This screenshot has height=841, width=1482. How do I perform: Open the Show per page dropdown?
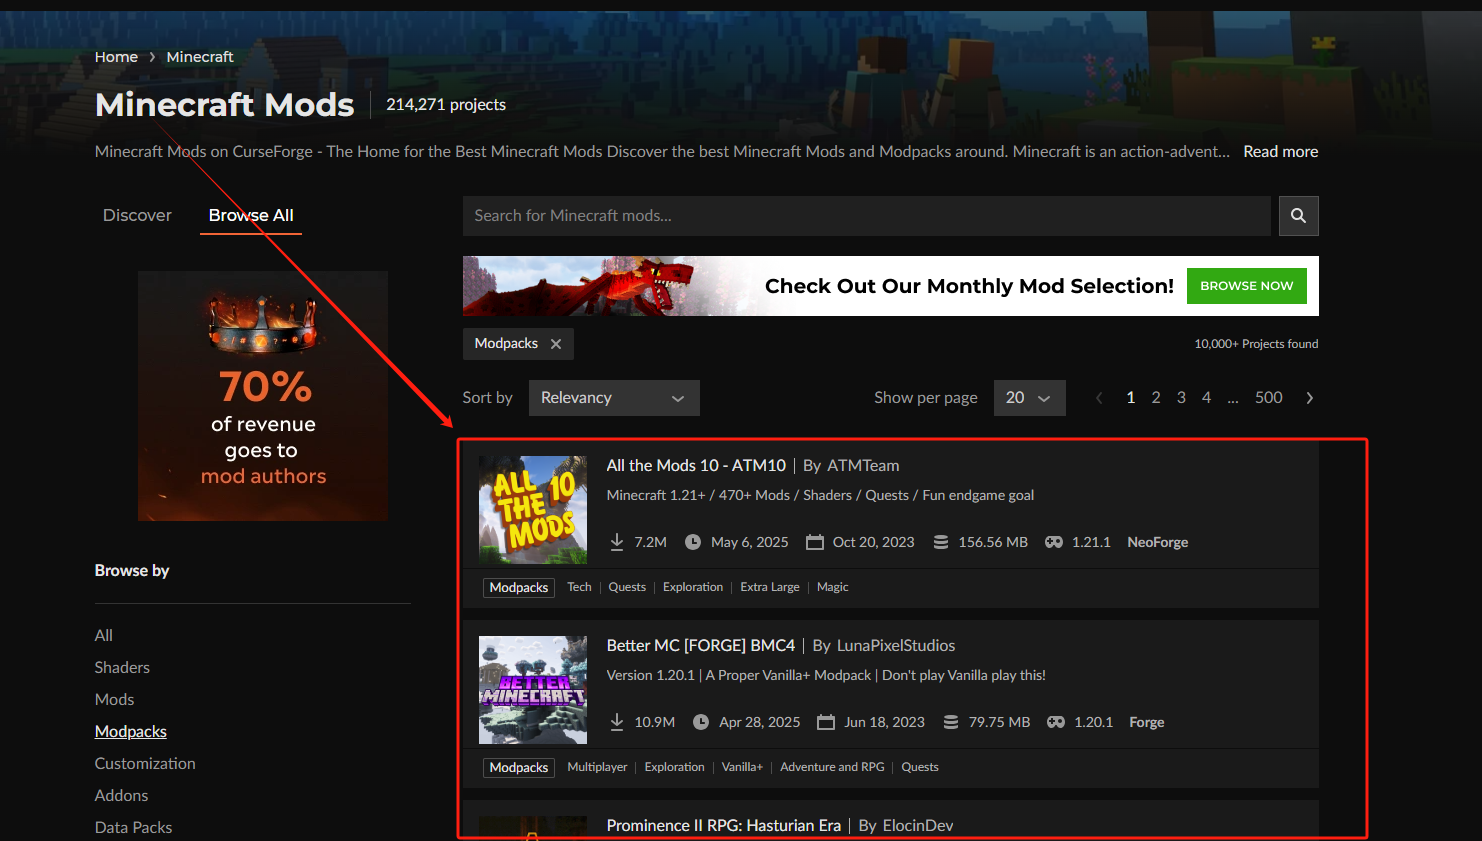pos(1029,398)
